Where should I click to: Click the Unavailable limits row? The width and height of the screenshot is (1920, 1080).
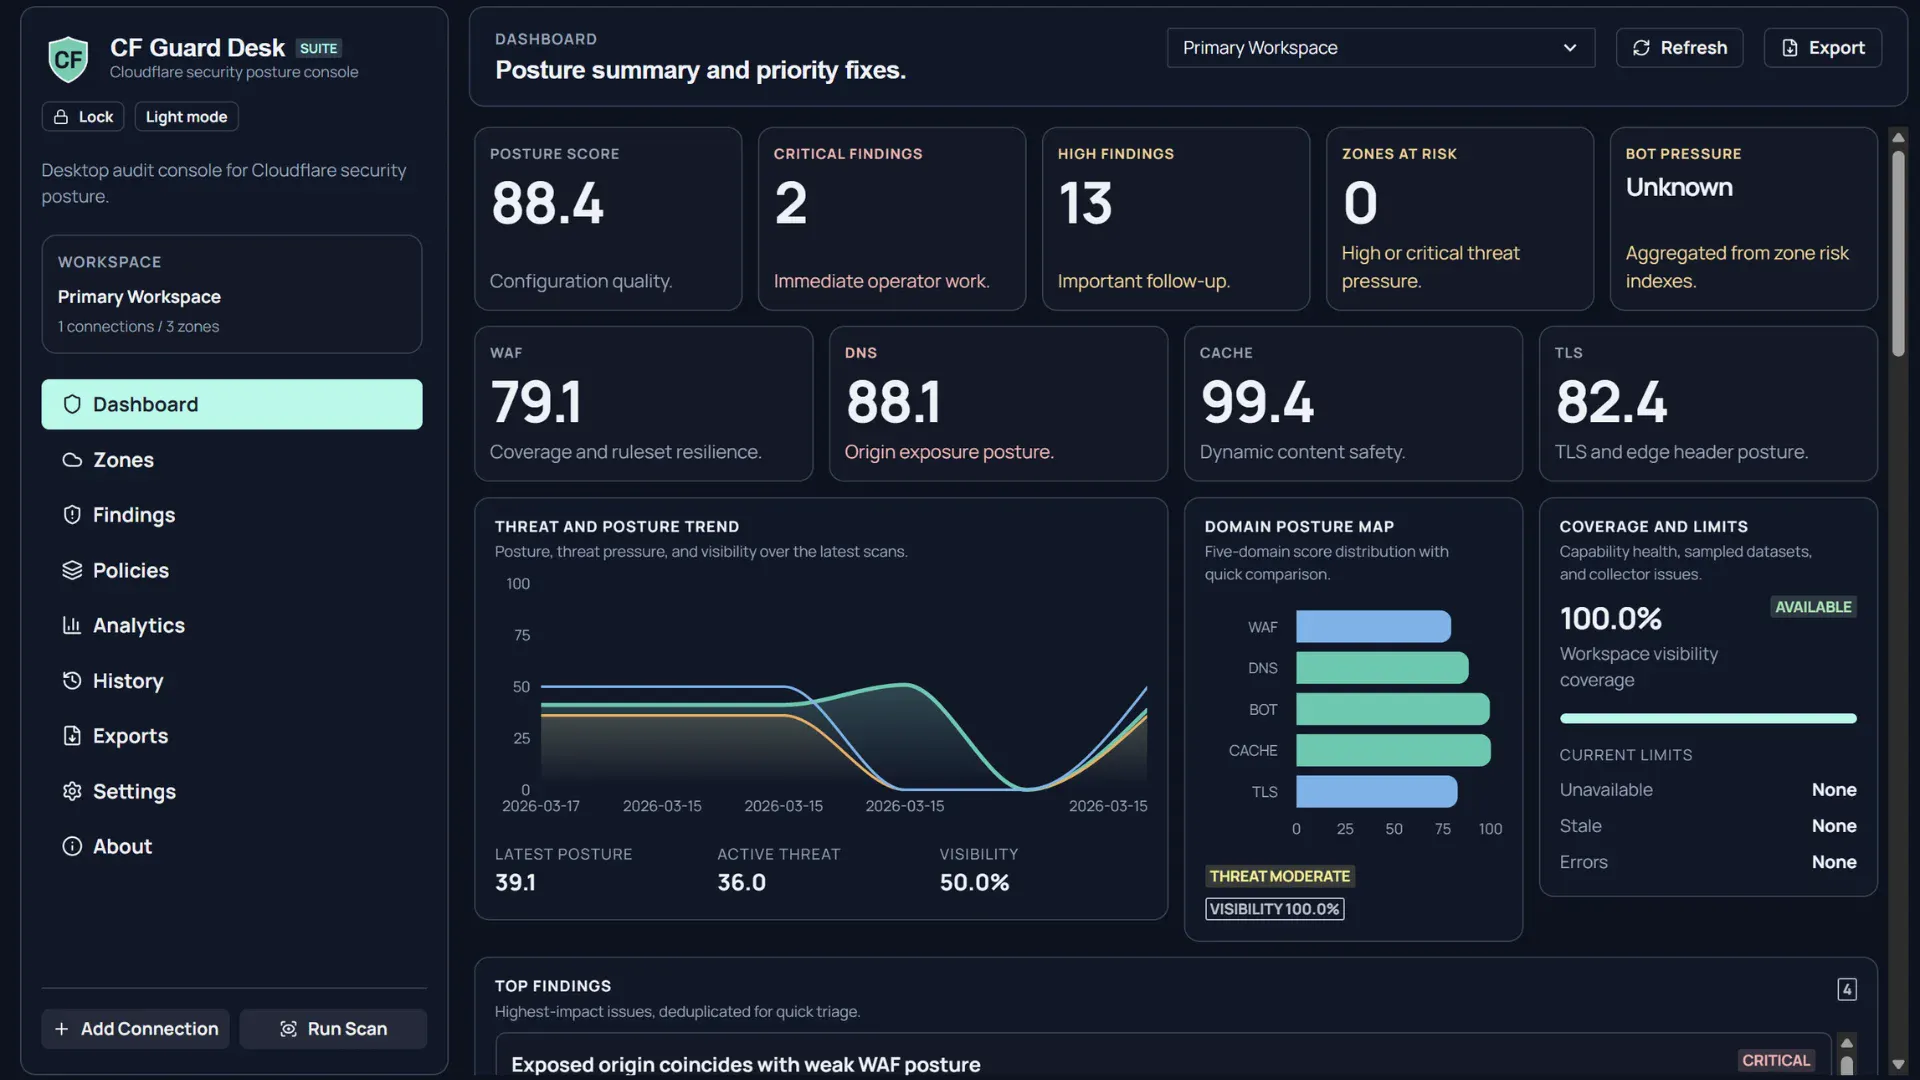pos(1708,790)
